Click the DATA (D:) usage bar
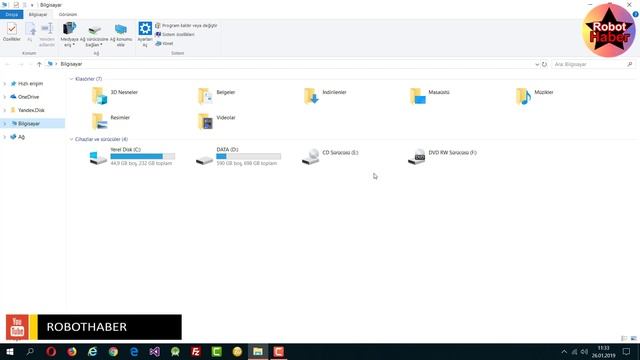Viewport: 640px width, 360px height. point(249,156)
